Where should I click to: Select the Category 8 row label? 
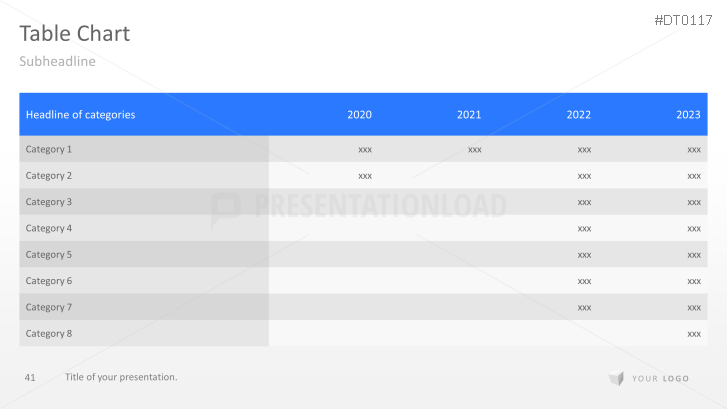49,333
